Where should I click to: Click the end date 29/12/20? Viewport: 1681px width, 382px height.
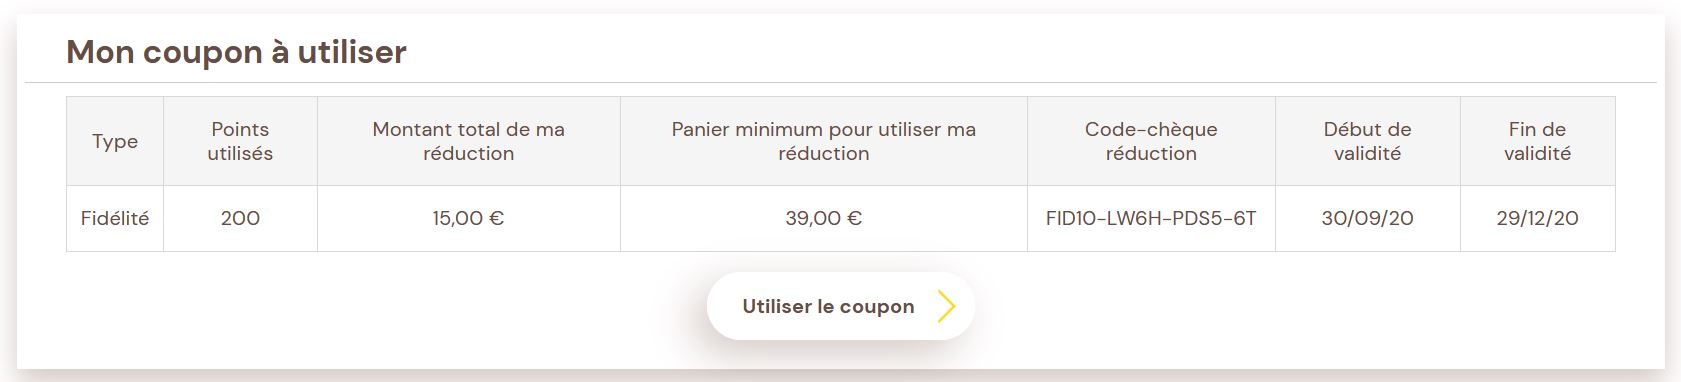pyautogui.click(x=1538, y=218)
